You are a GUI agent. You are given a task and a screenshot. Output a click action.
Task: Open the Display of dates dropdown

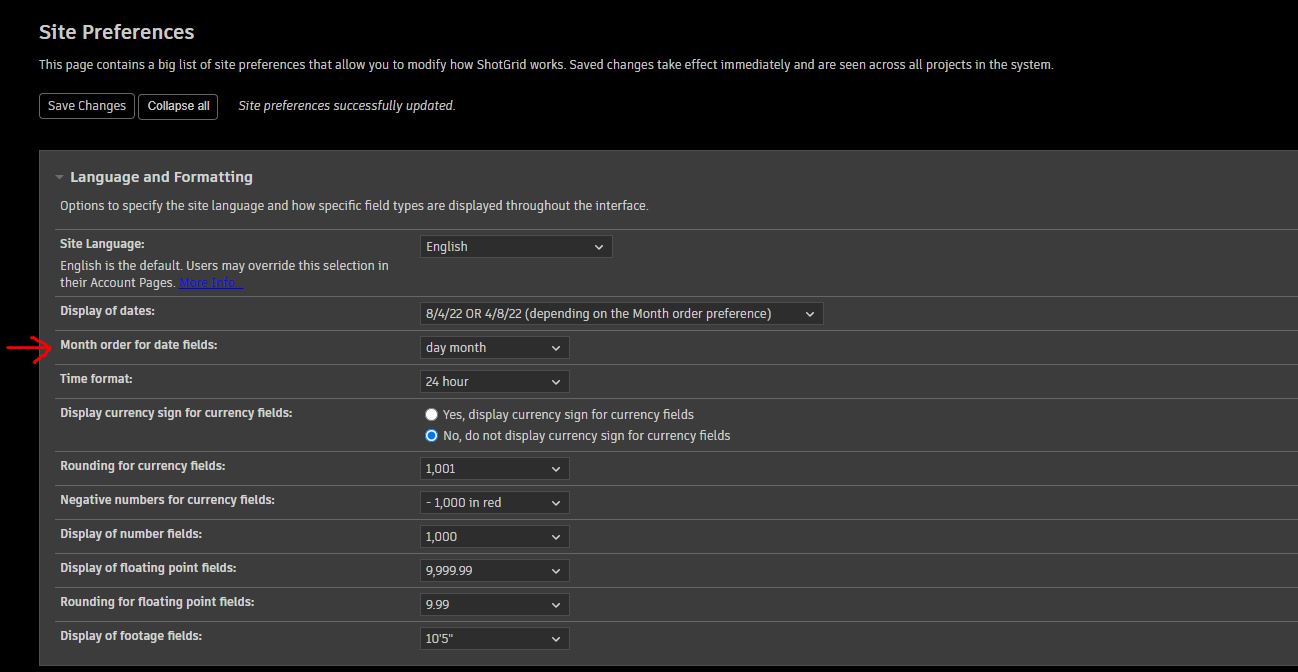point(621,314)
